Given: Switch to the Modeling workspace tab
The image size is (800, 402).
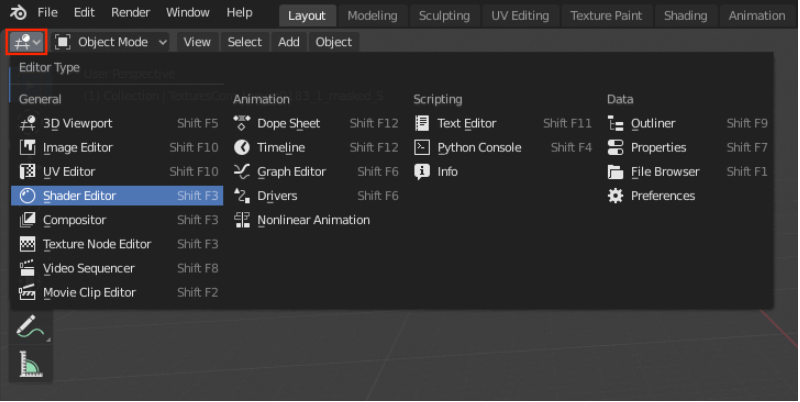Looking at the screenshot, I should pyautogui.click(x=372, y=16).
